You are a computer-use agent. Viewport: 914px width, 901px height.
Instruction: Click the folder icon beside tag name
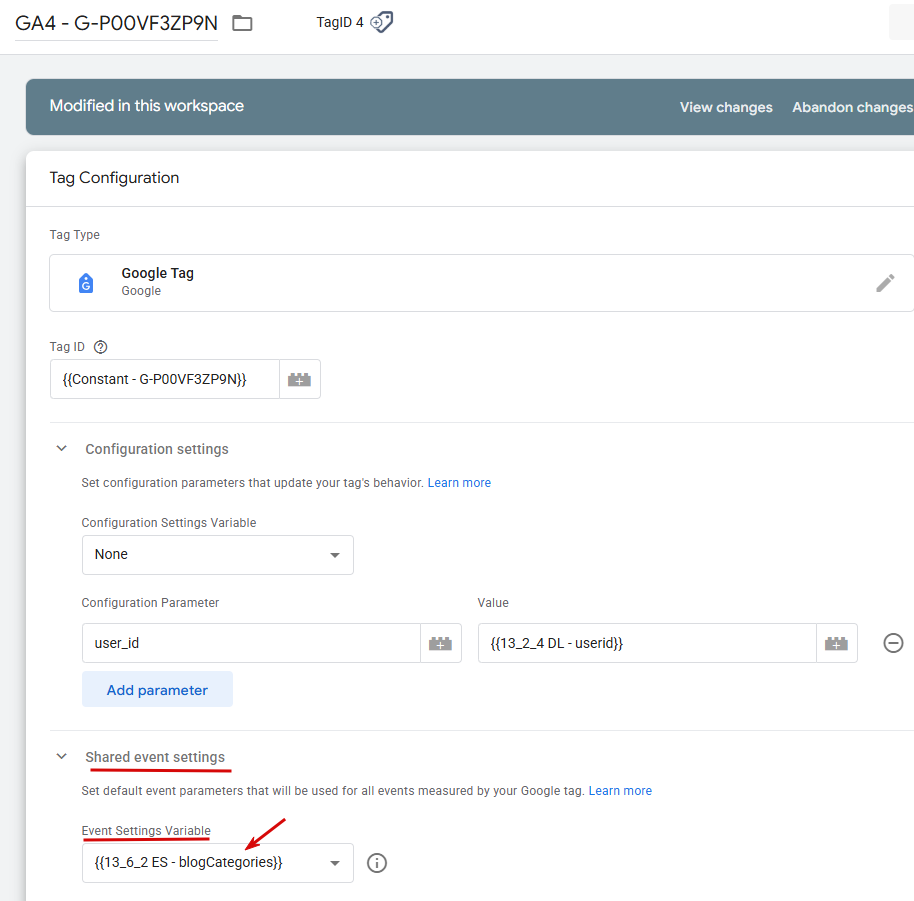tap(242, 23)
